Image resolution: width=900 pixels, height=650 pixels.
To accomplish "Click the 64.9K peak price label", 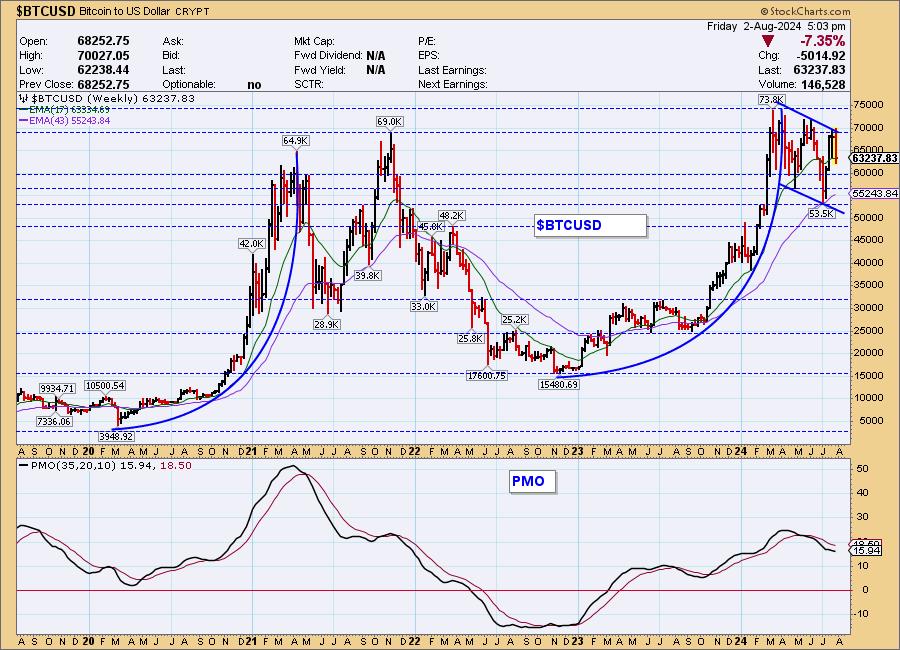I will (296, 141).
